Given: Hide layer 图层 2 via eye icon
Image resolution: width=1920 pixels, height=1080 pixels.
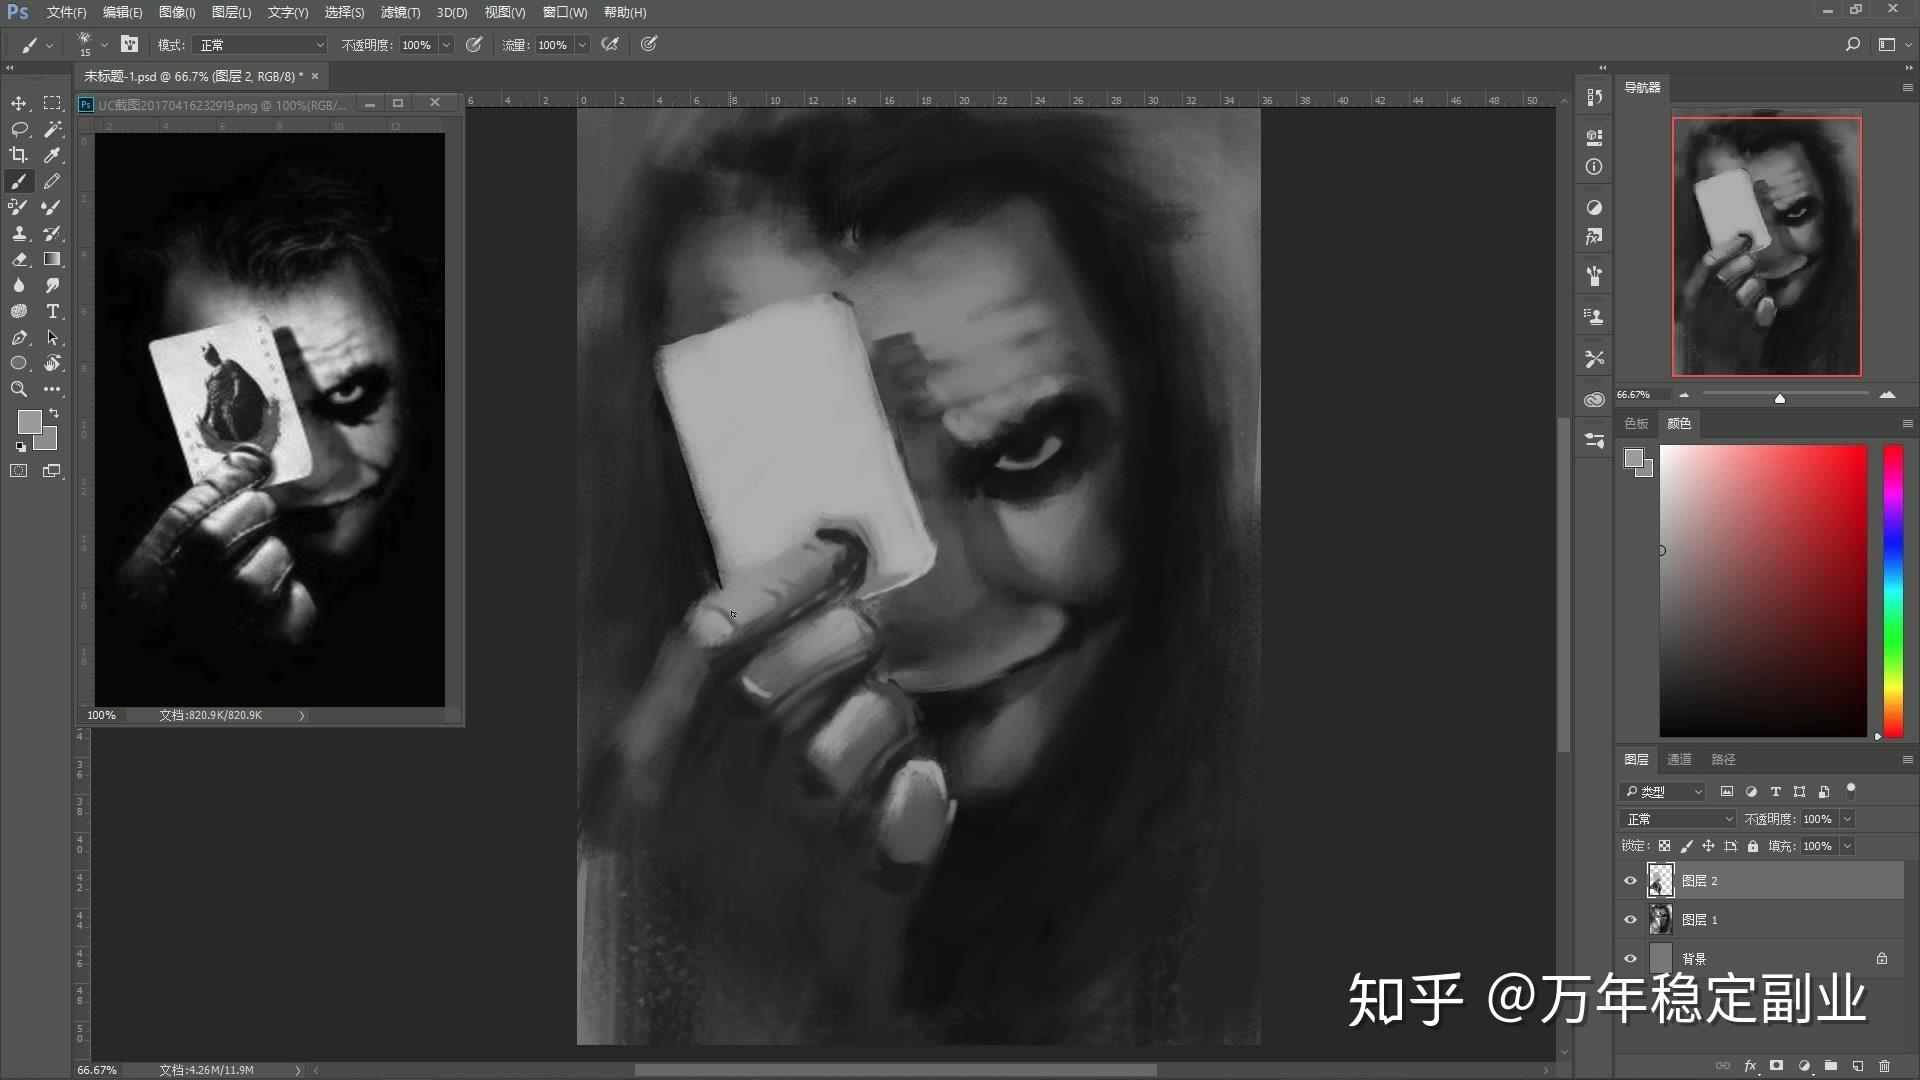Looking at the screenshot, I should pos(1630,881).
